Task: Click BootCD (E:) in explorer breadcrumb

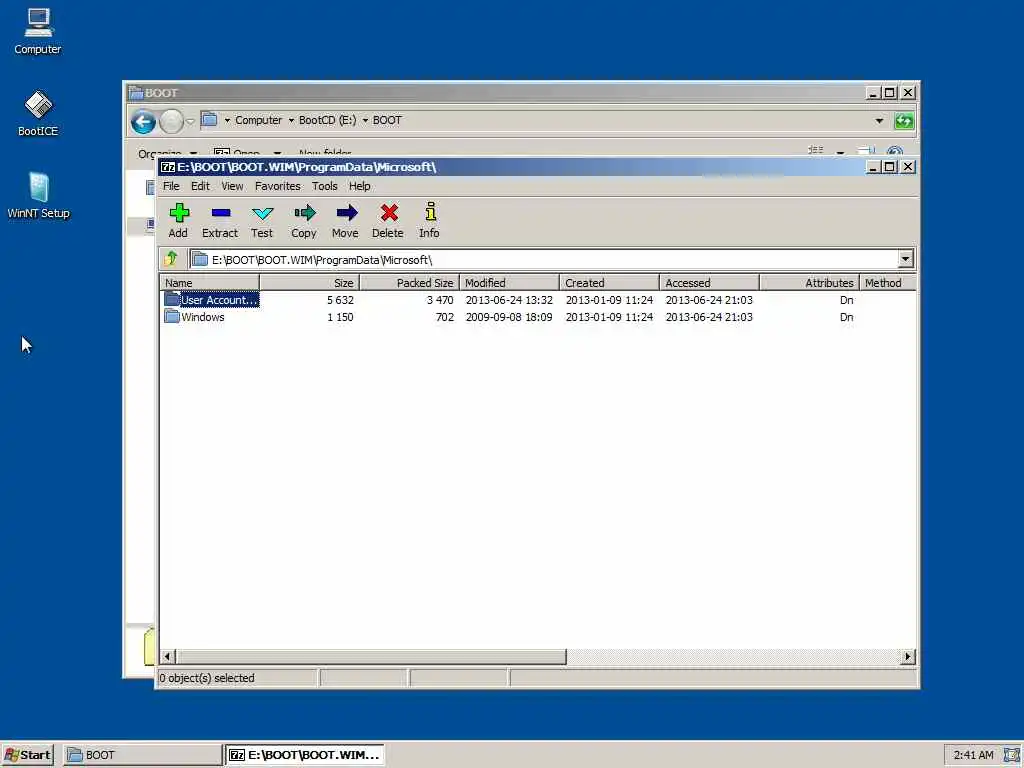Action: tap(327, 120)
